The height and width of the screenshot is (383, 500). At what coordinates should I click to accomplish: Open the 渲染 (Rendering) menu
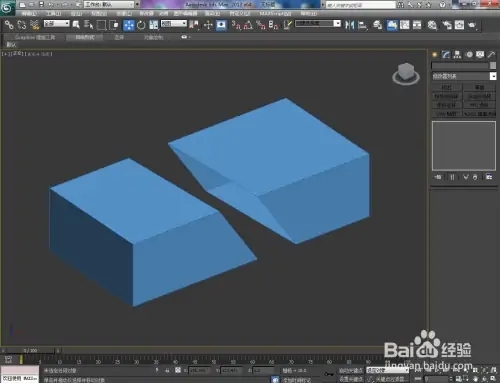pos(212,14)
